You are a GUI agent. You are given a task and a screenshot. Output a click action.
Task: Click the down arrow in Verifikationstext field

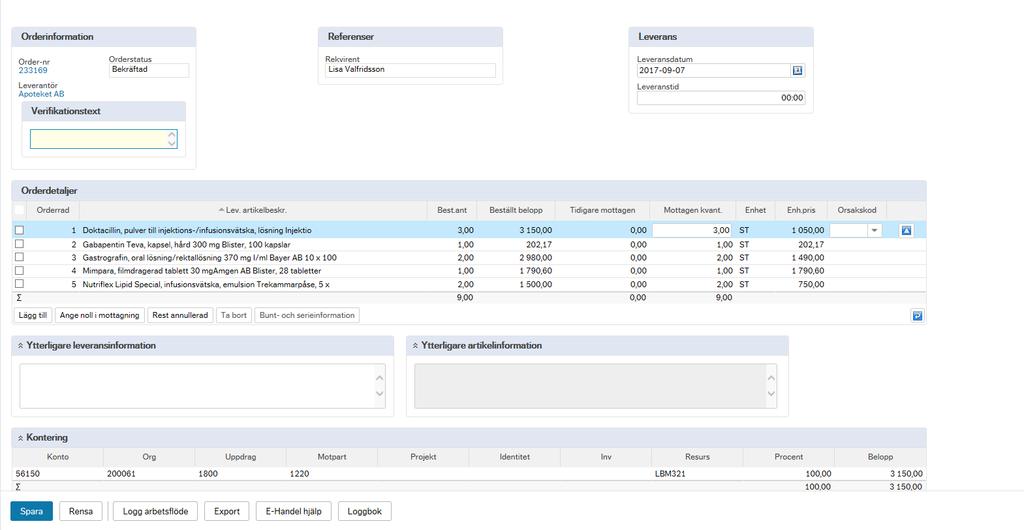click(172, 144)
